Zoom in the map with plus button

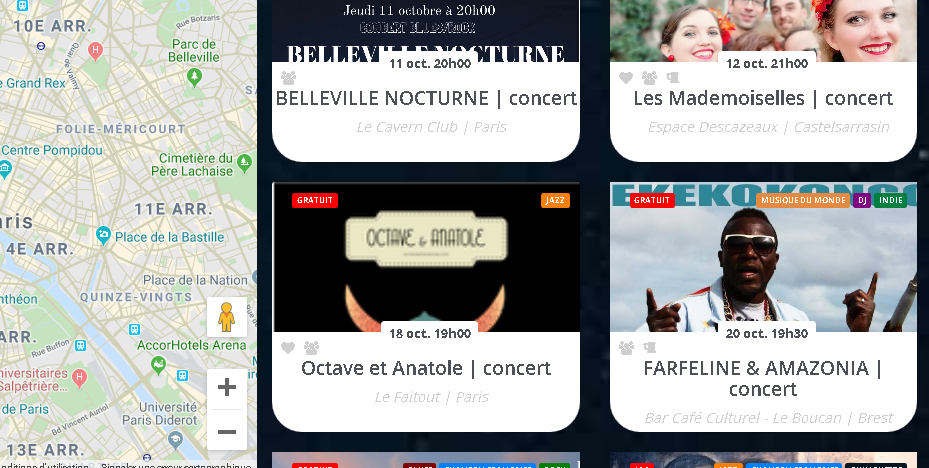click(227, 387)
